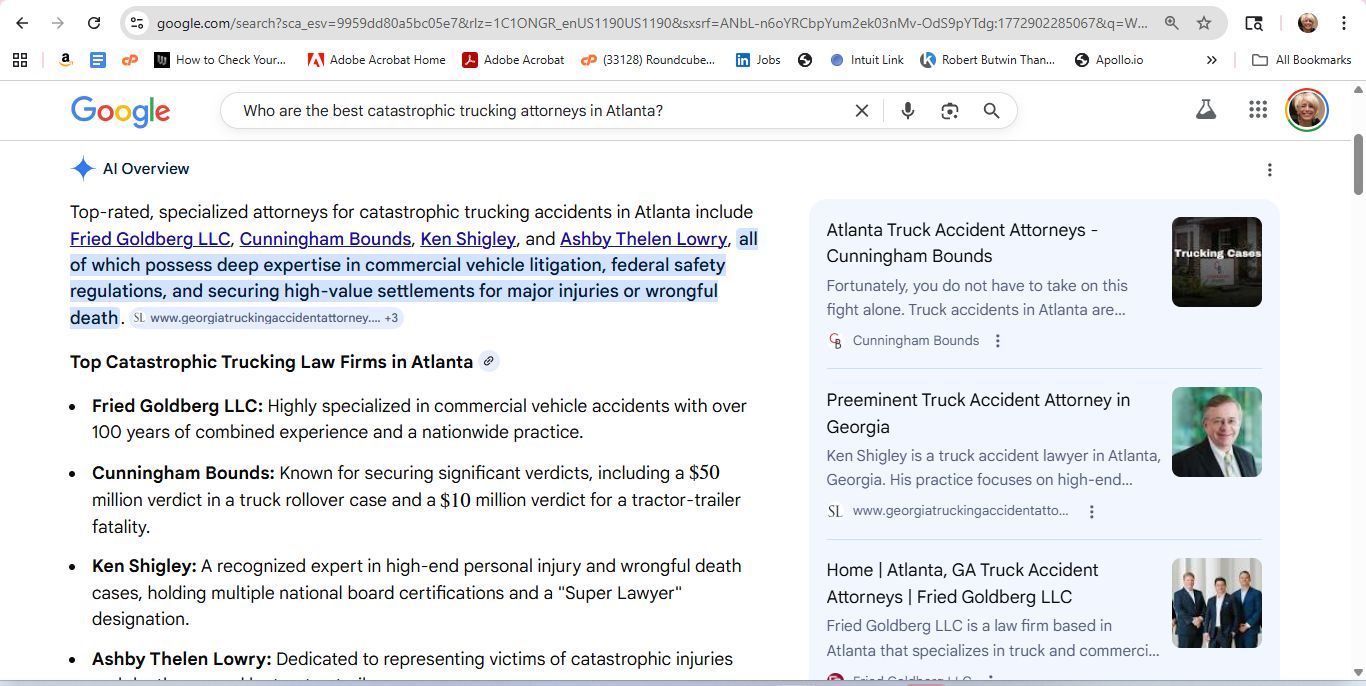Open the Adobe Acrobat bookmark
Viewport: 1366px width, 686px height.
[x=513, y=60]
